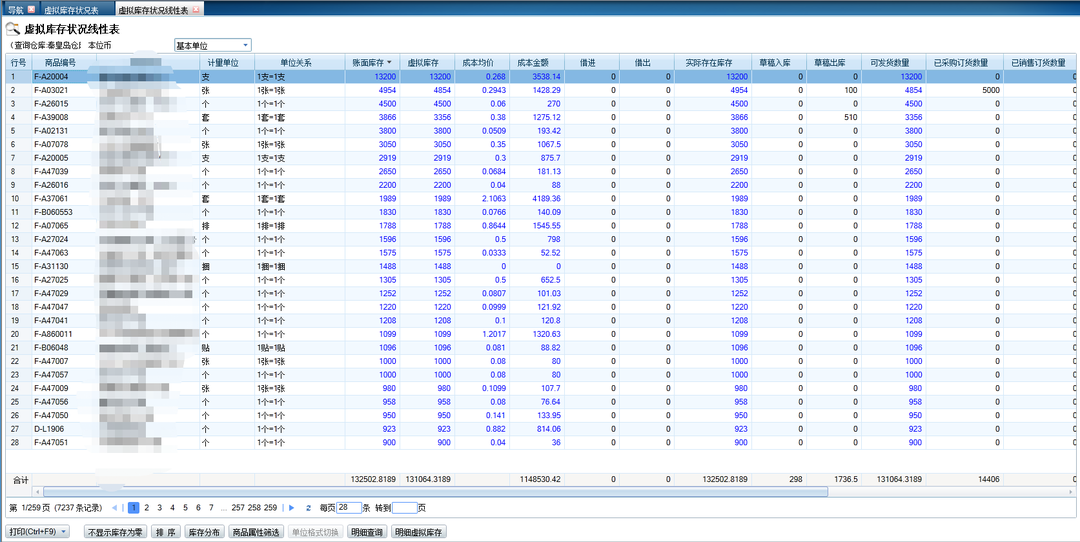
Task: Click the 商品属性筛选 button
Action: [x=256, y=532]
